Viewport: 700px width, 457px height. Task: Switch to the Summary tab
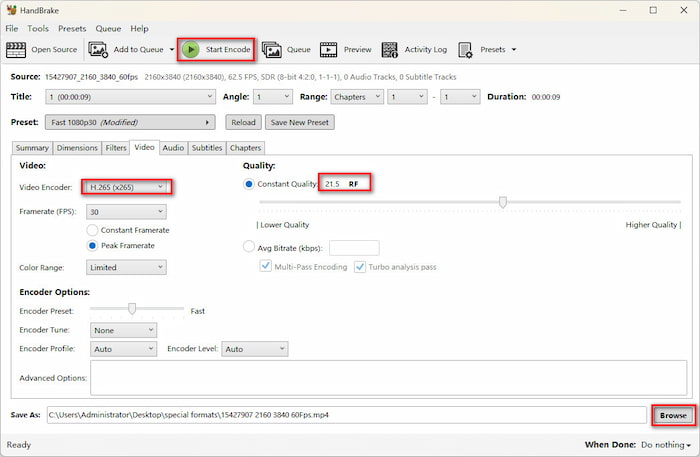click(x=32, y=148)
